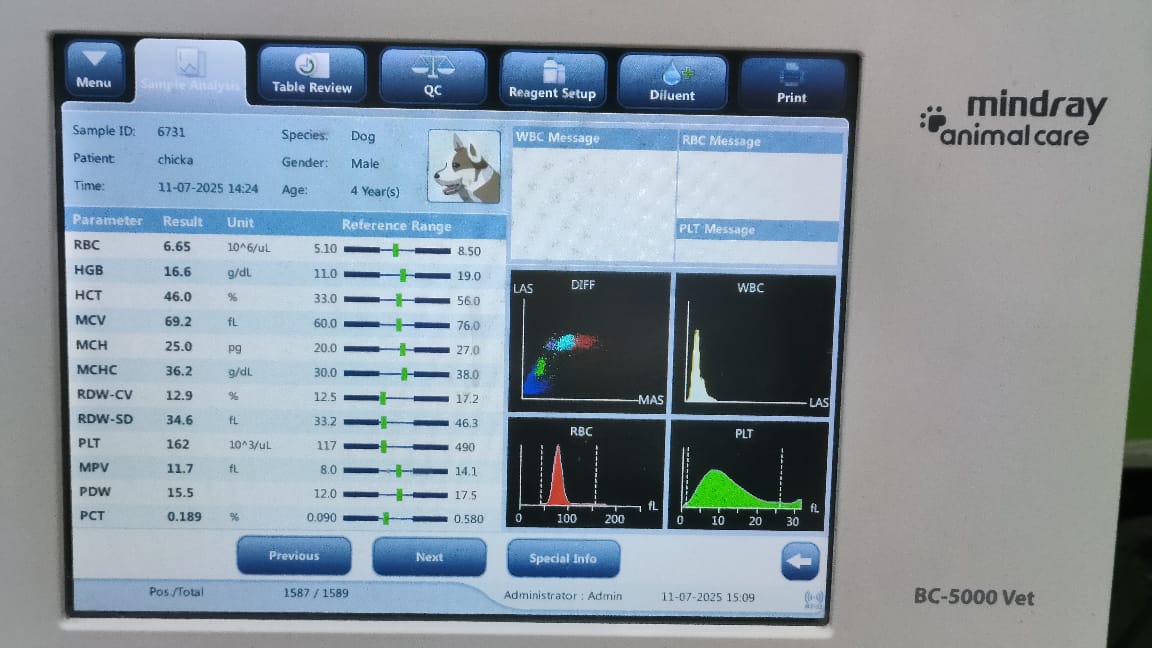Click the dog species picture
Screen dimensions: 1152x648
tap(464, 167)
